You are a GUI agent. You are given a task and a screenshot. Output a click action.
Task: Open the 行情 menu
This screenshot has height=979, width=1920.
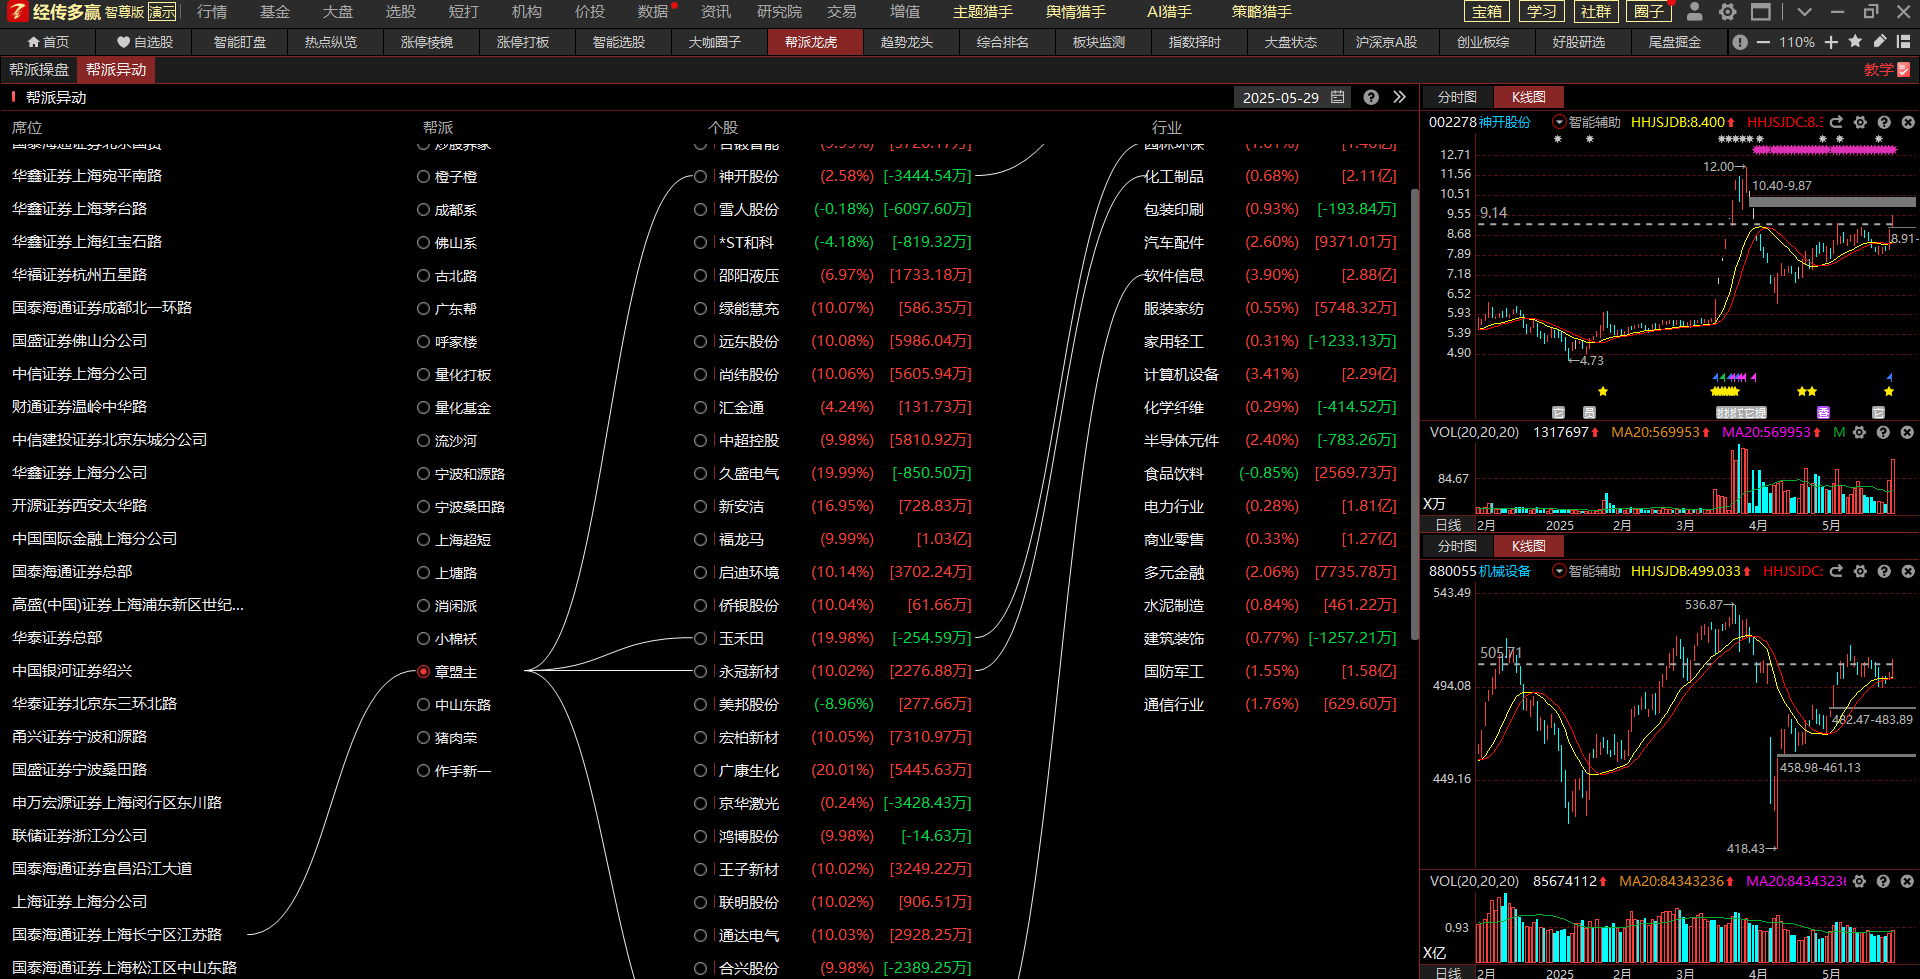click(212, 12)
